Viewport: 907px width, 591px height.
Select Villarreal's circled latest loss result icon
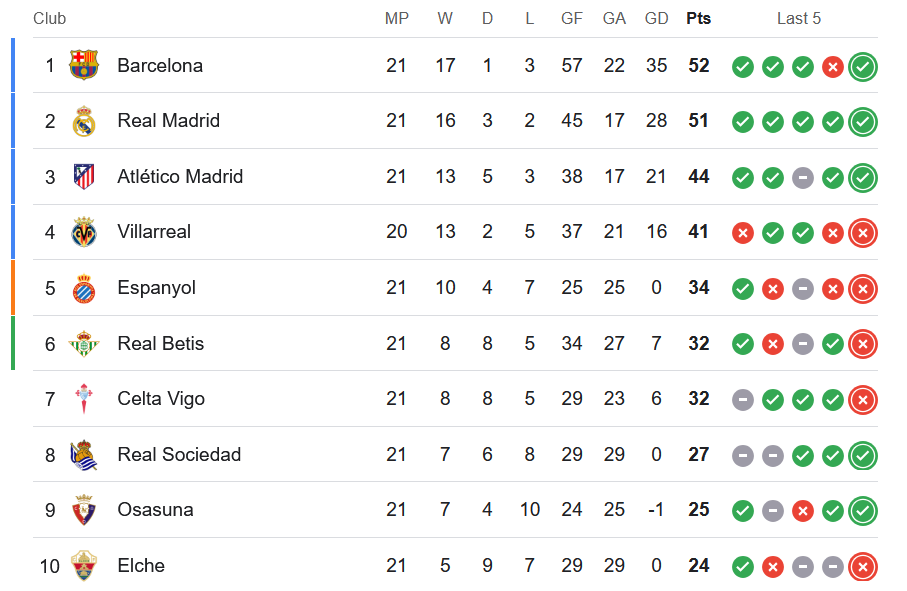[x=863, y=233]
